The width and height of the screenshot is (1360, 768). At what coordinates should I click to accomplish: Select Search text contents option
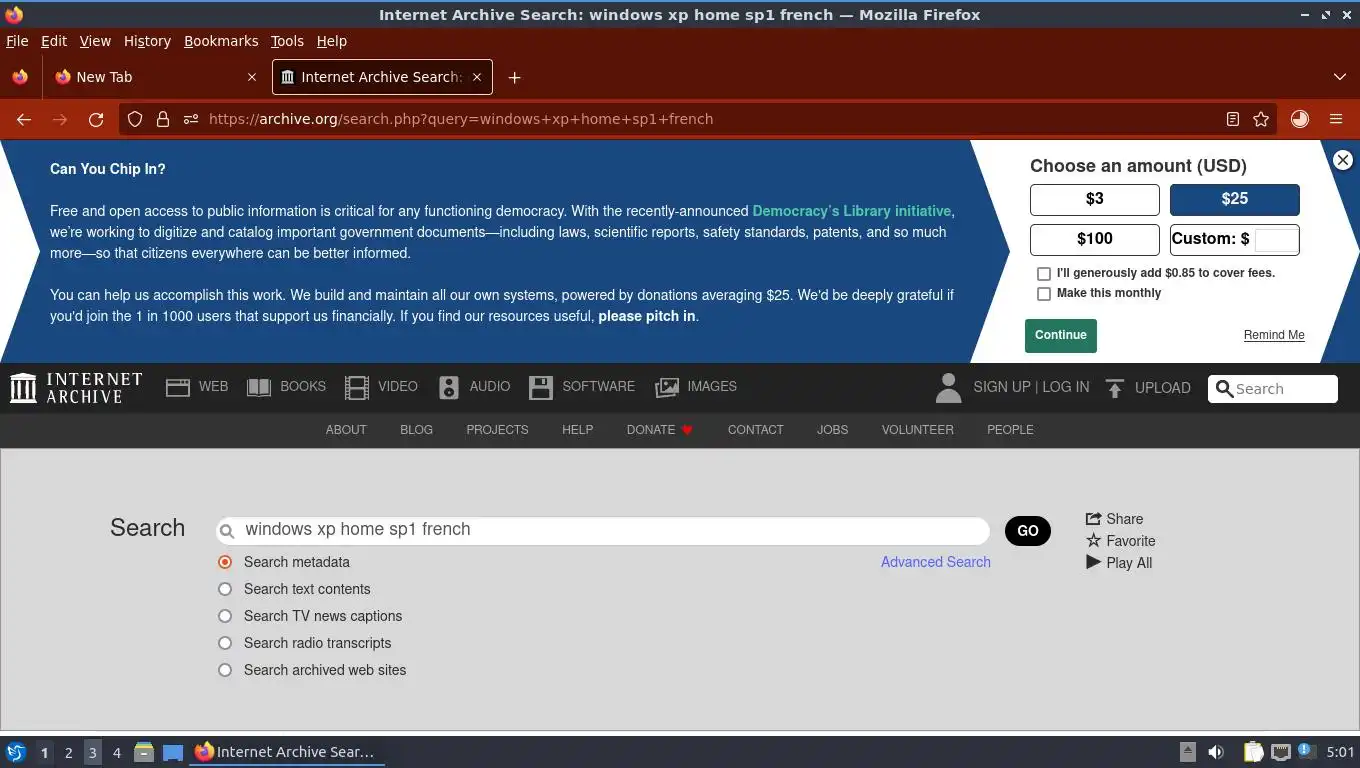coord(225,589)
